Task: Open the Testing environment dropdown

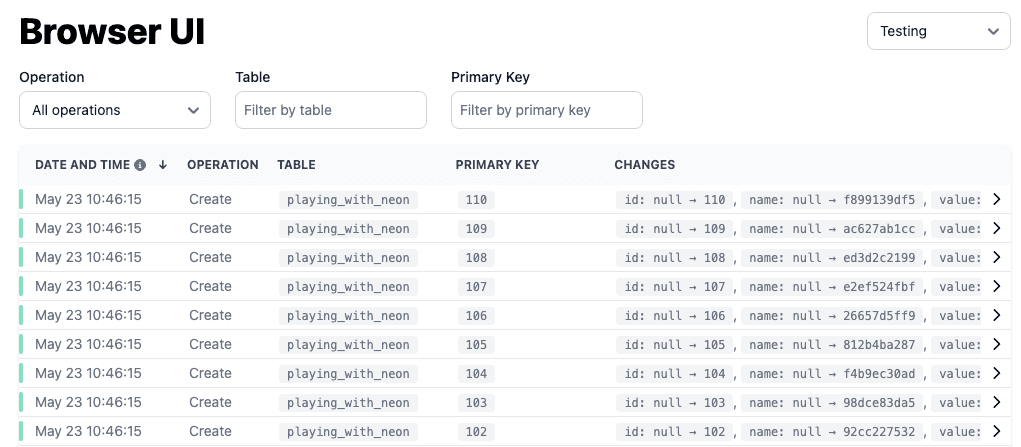Action: 938,31
